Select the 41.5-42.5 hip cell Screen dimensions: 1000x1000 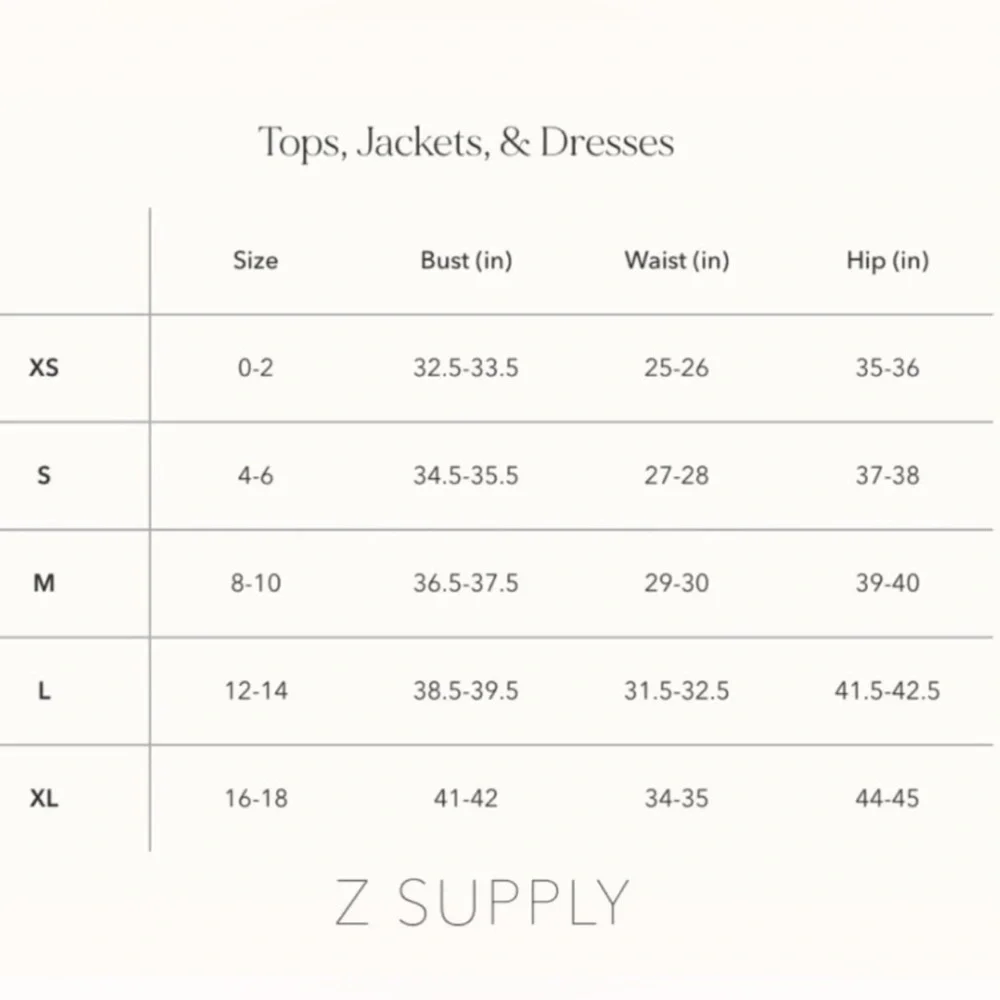coord(887,691)
